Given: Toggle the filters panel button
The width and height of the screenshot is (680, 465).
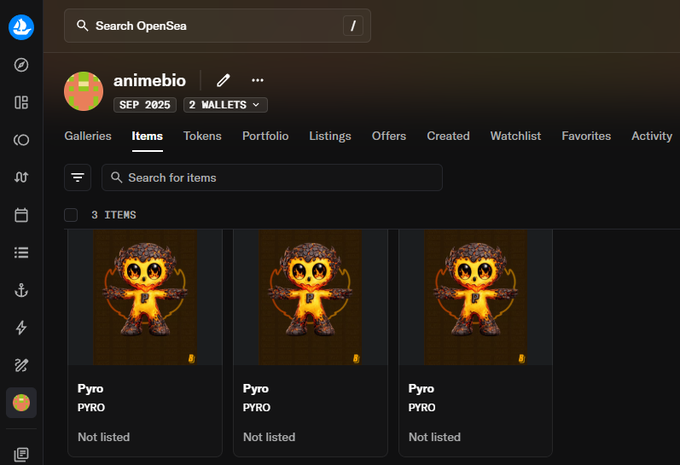Looking at the screenshot, I should click(78, 177).
